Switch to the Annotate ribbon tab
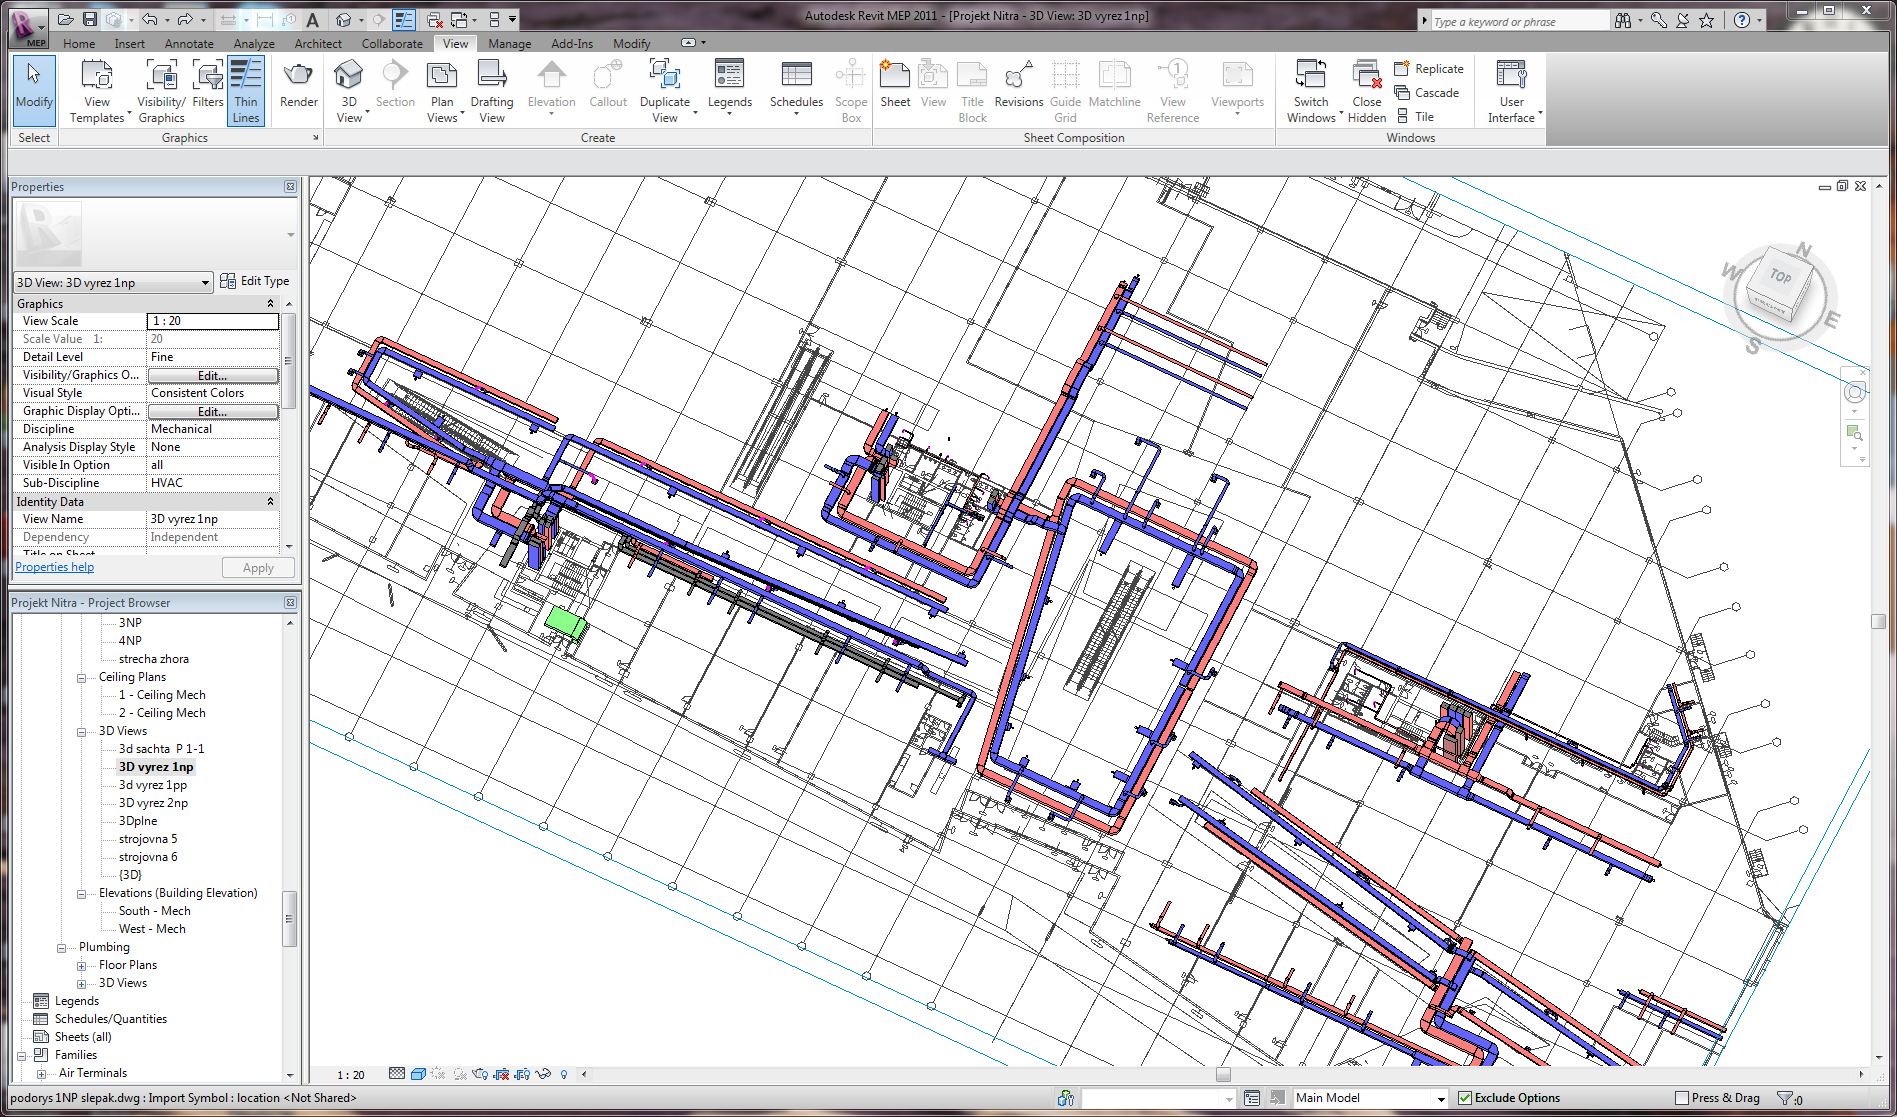This screenshot has width=1897, height=1117. 189,44
